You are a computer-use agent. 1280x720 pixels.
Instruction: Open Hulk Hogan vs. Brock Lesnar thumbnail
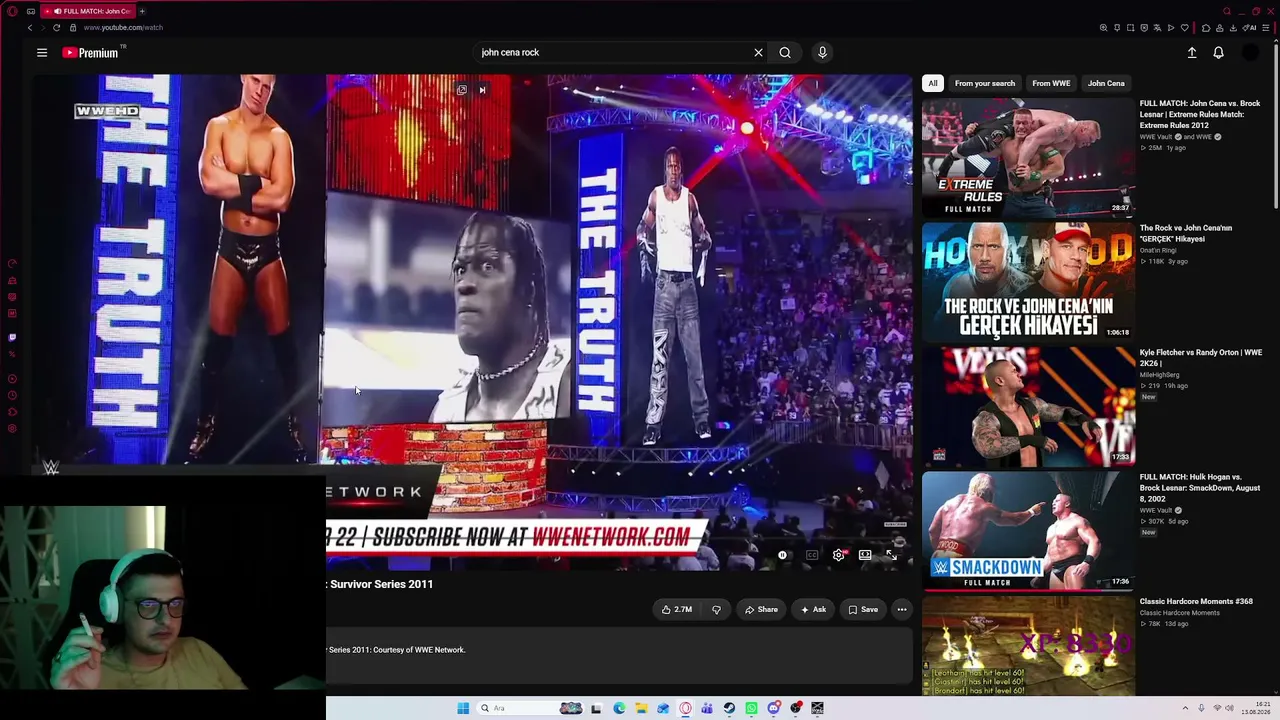pos(1028,531)
